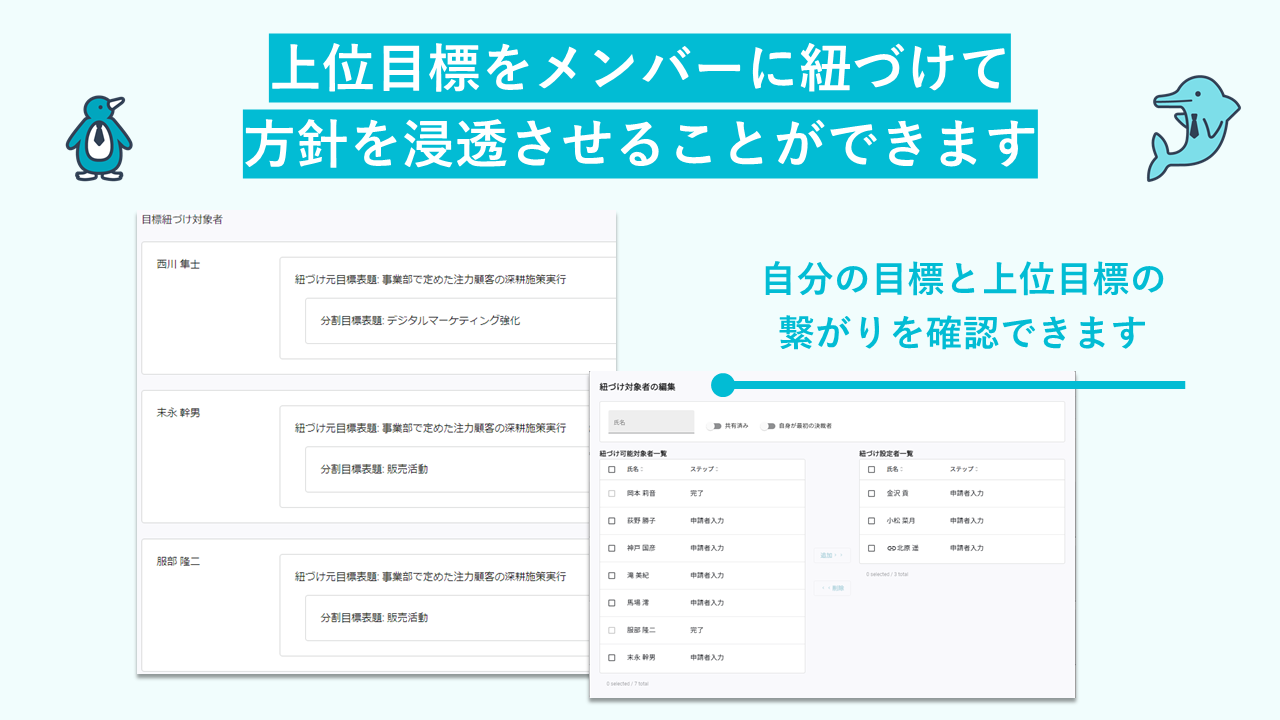
Task: Check the box for 荻野 勝子
Action: pos(612,521)
